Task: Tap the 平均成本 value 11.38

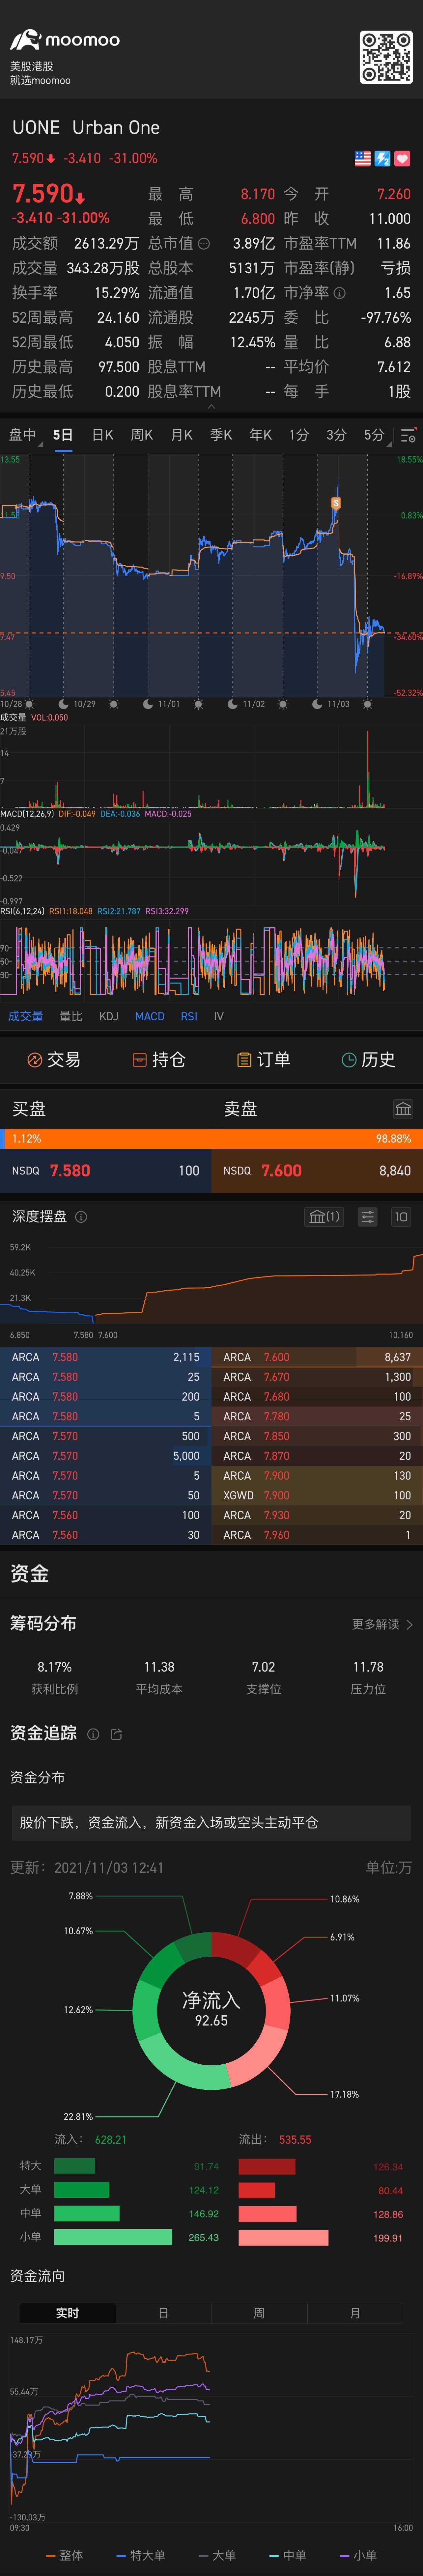Action: click(159, 1667)
